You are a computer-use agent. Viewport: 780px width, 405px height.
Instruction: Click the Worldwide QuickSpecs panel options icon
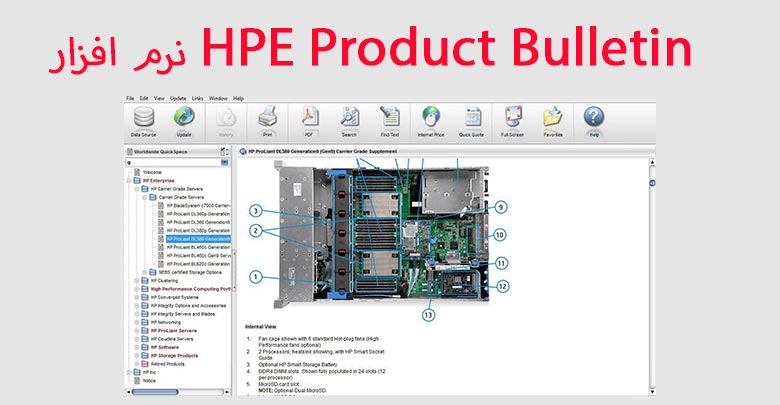(x=225, y=151)
